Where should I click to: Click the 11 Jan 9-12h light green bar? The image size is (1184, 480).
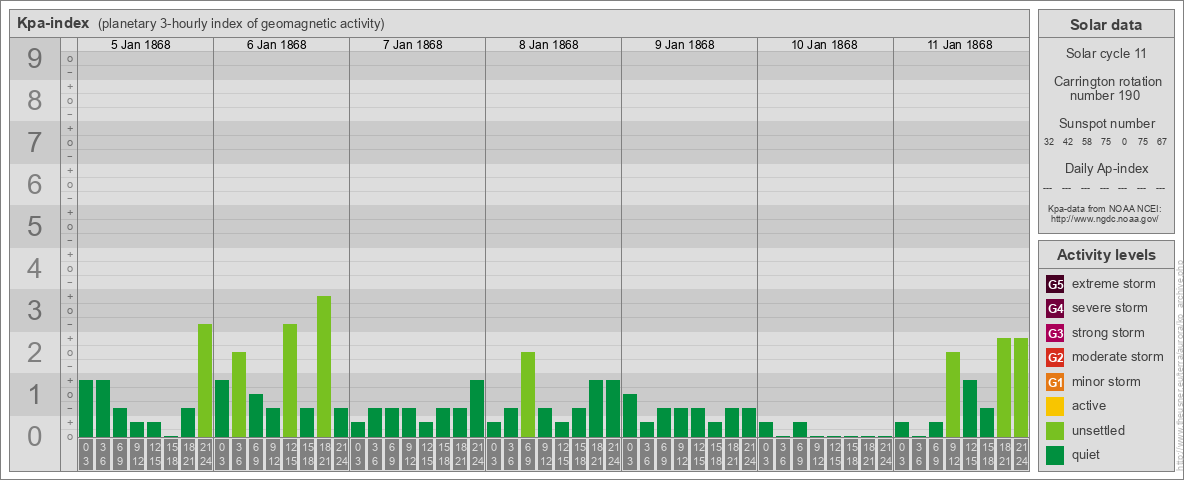953,394
